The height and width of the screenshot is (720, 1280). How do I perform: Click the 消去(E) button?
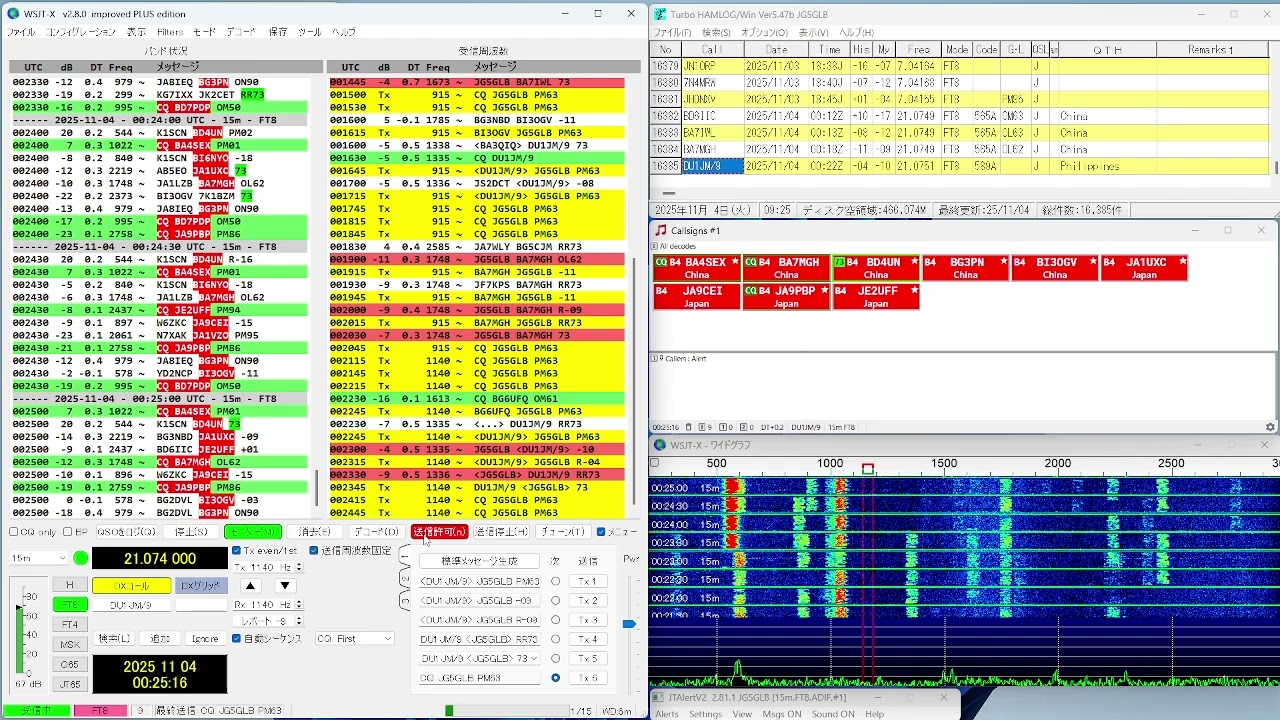pos(315,532)
